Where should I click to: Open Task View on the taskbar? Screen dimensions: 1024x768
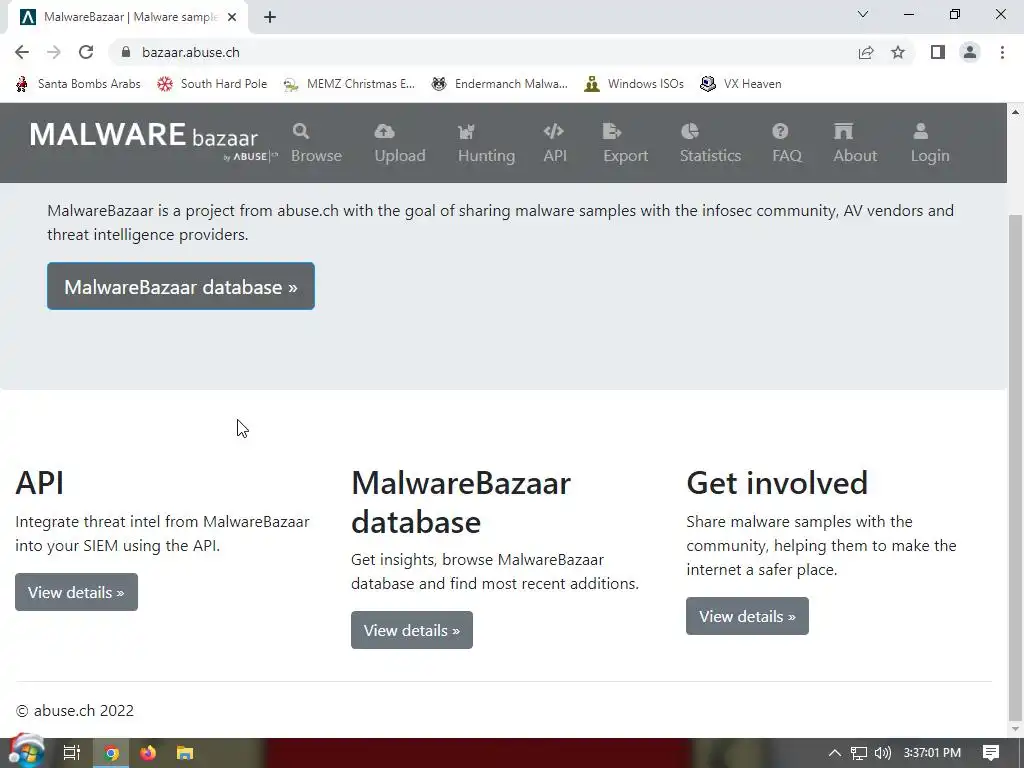tap(72, 753)
